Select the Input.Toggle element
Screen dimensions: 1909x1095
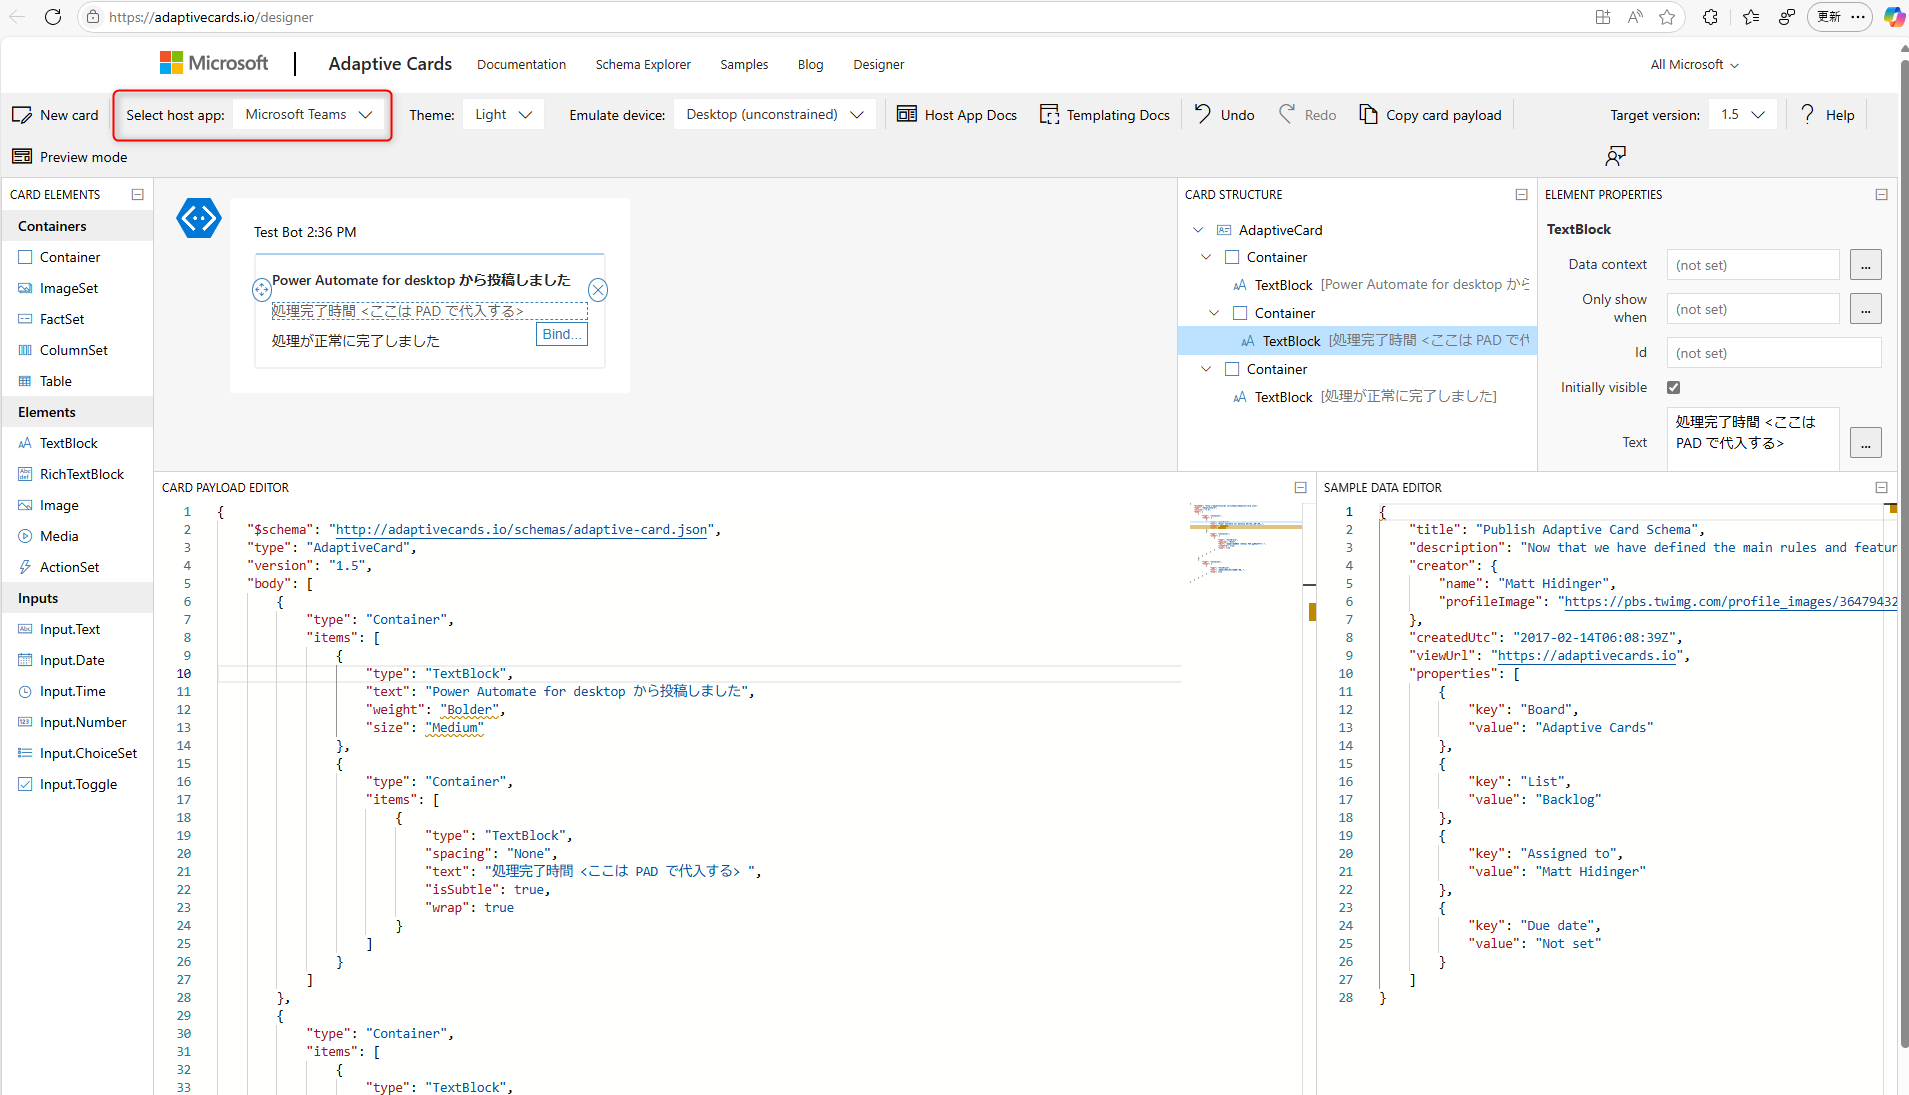(77, 784)
